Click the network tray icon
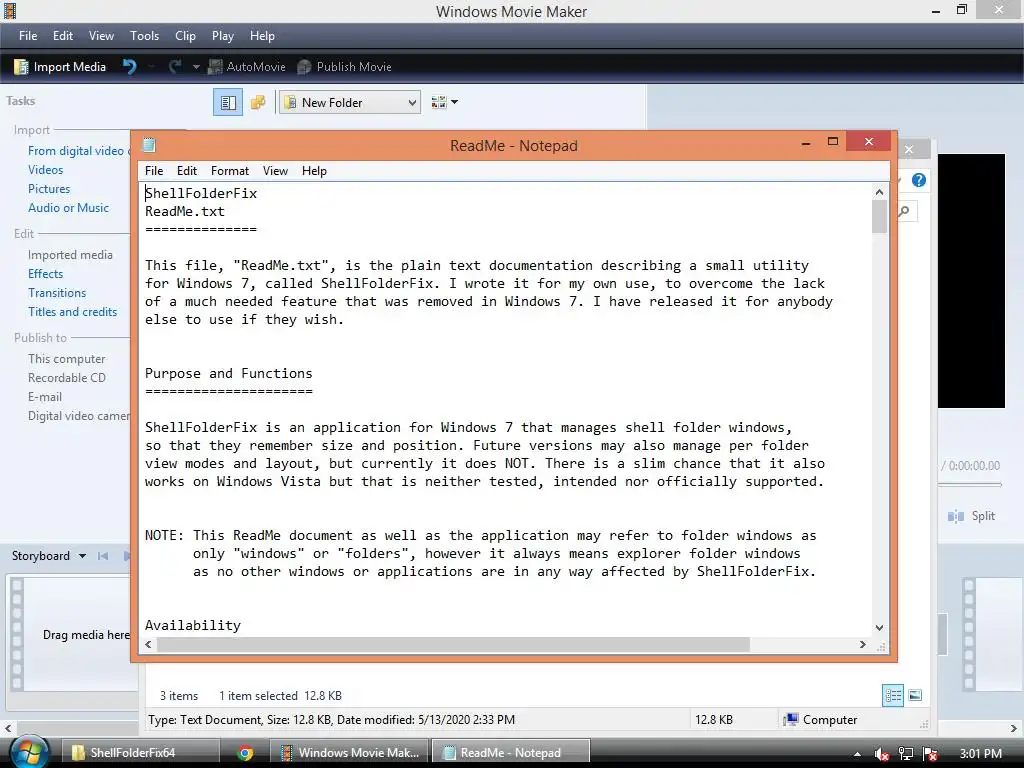This screenshot has height=768, width=1024. point(906,754)
